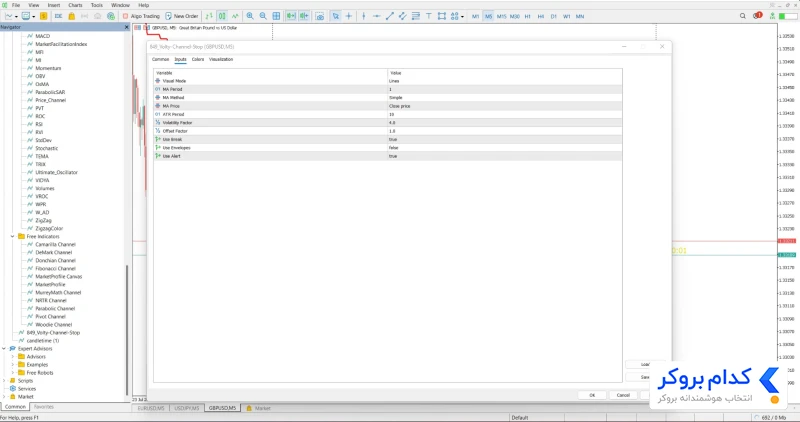Viewport: 800px width, 422px height.
Task: Click the yellow Market bag toolbar icon
Action: pyautogui.click(x=71, y=16)
